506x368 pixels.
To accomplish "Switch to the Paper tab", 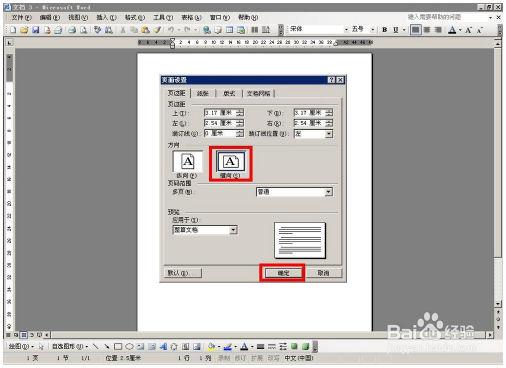I will click(203, 93).
